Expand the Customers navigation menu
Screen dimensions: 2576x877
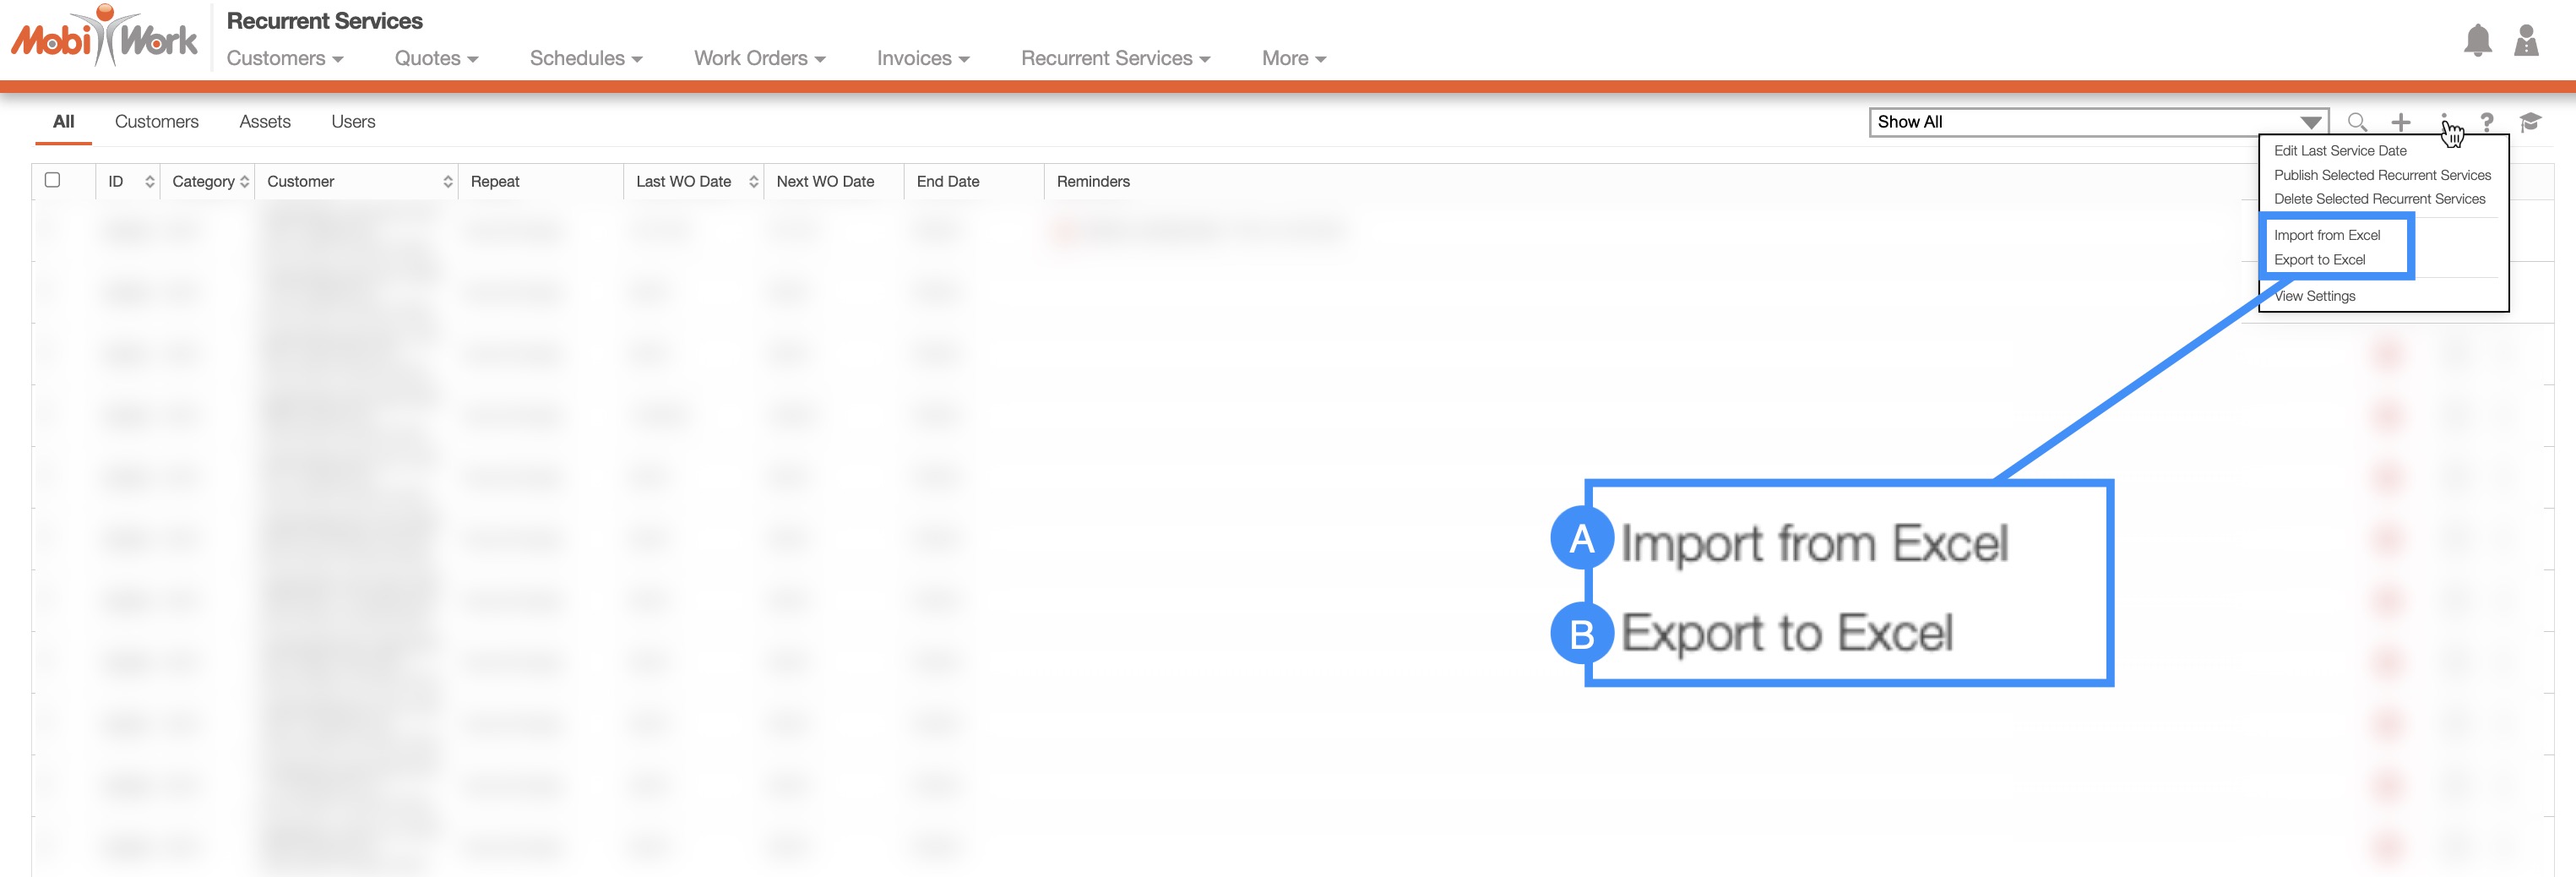285,59
